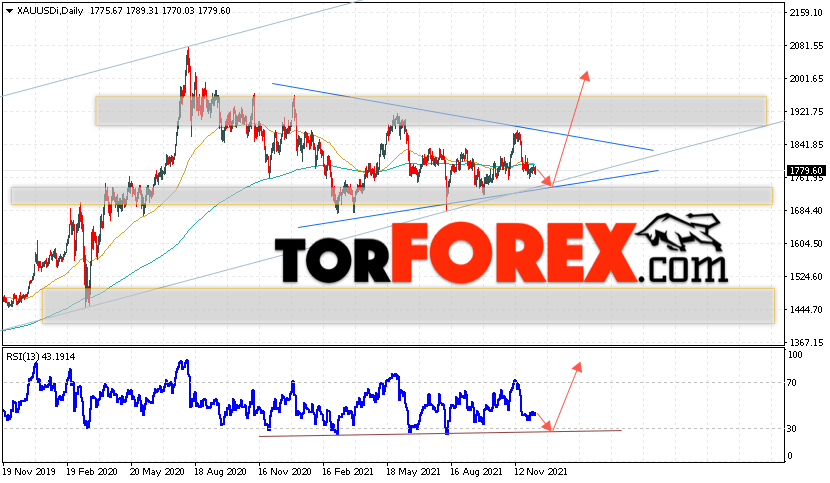The width and height of the screenshot is (830, 483).
Task: Select the current price tag 1779.60
Action: coord(806,171)
